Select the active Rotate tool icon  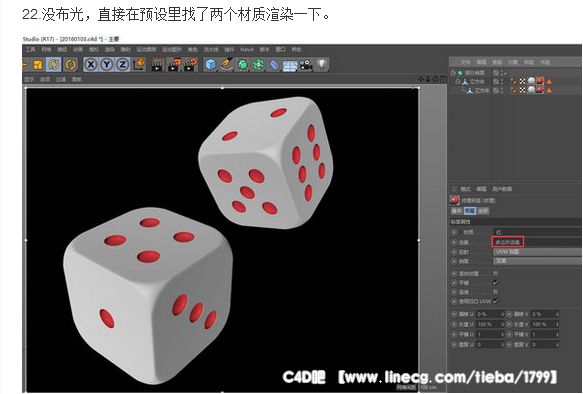pos(54,65)
